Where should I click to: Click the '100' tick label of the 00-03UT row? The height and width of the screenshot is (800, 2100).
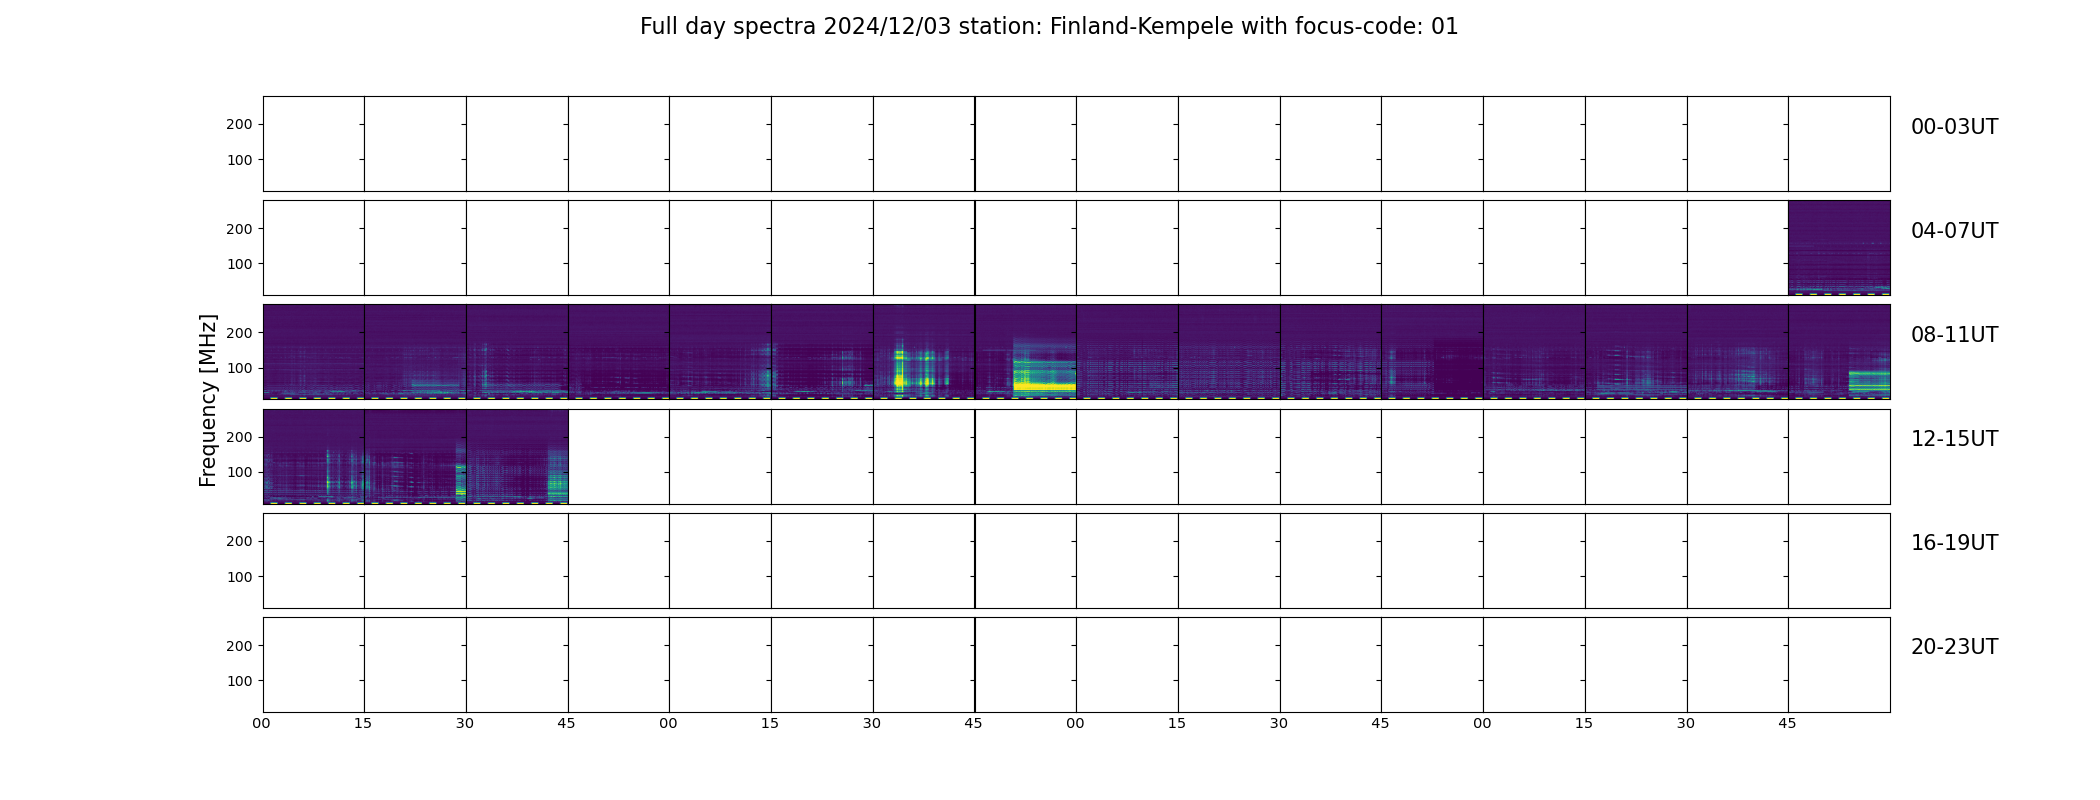(239, 160)
